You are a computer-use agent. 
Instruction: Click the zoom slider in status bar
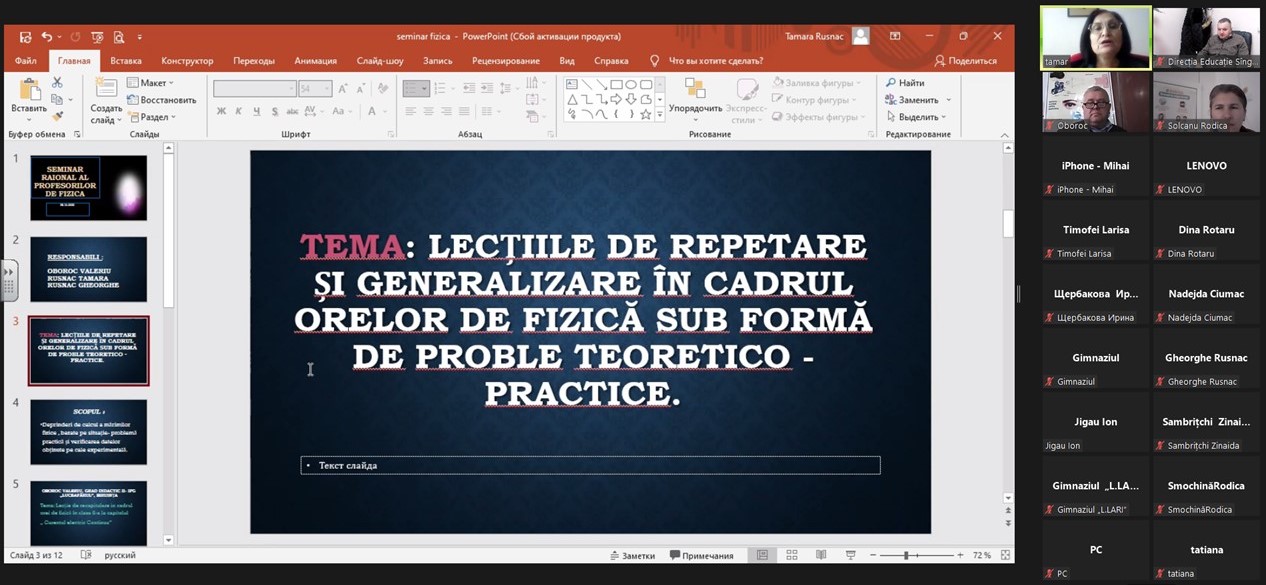(x=906, y=555)
